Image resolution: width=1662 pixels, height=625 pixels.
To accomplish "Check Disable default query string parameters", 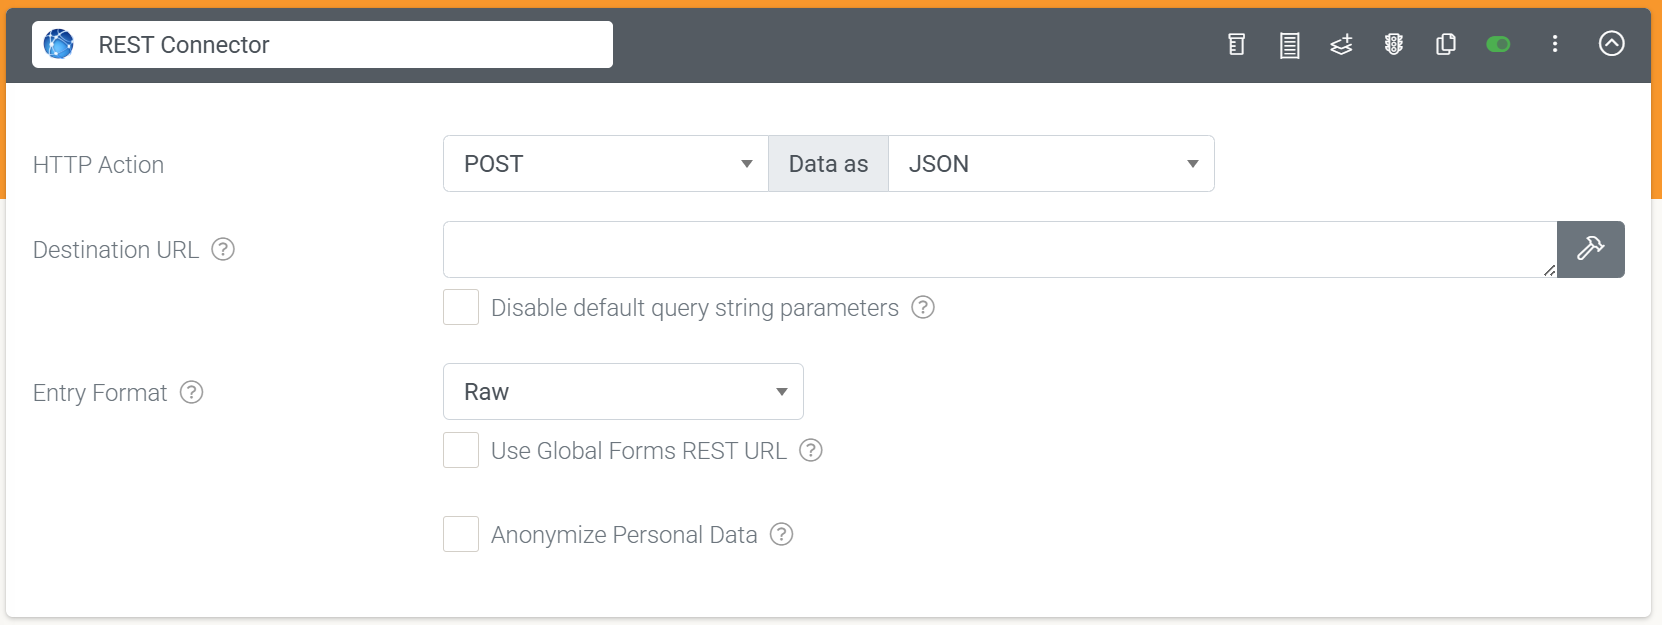I will pyautogui.click(x=461, y=307).
